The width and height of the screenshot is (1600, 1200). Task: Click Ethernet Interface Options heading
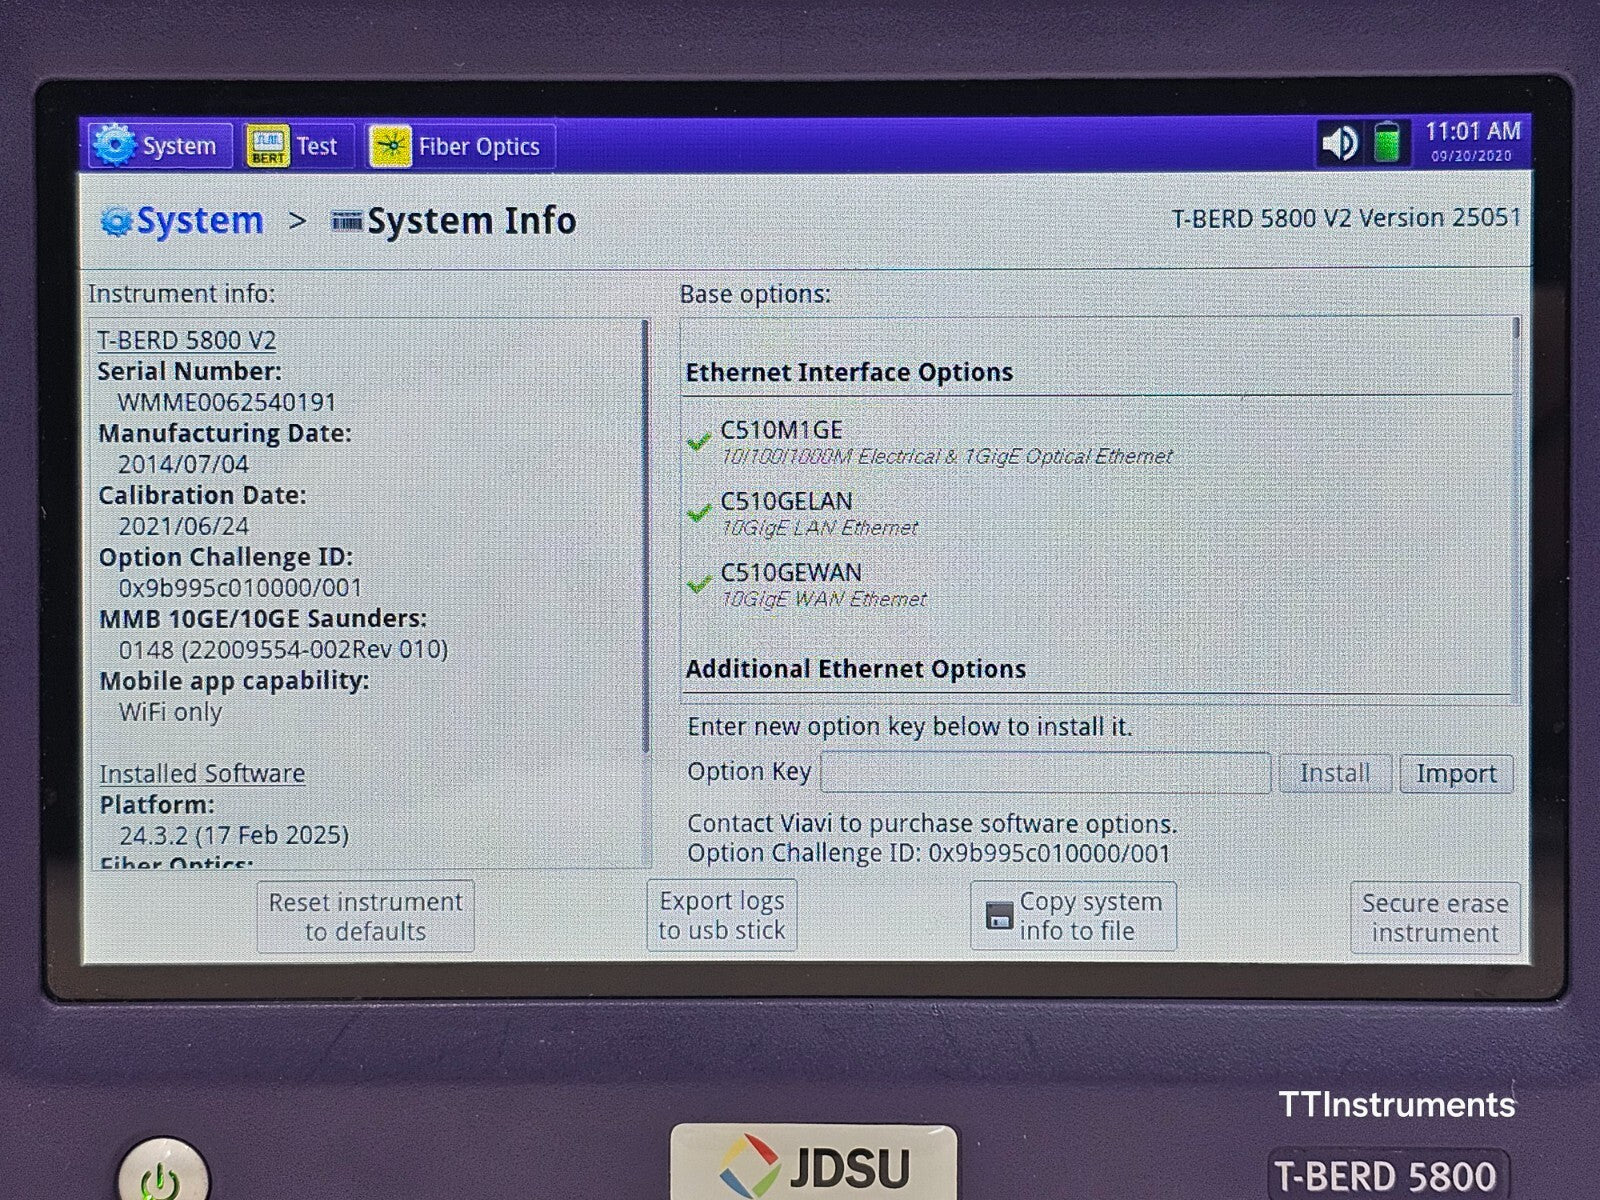(x=849, y=372)
